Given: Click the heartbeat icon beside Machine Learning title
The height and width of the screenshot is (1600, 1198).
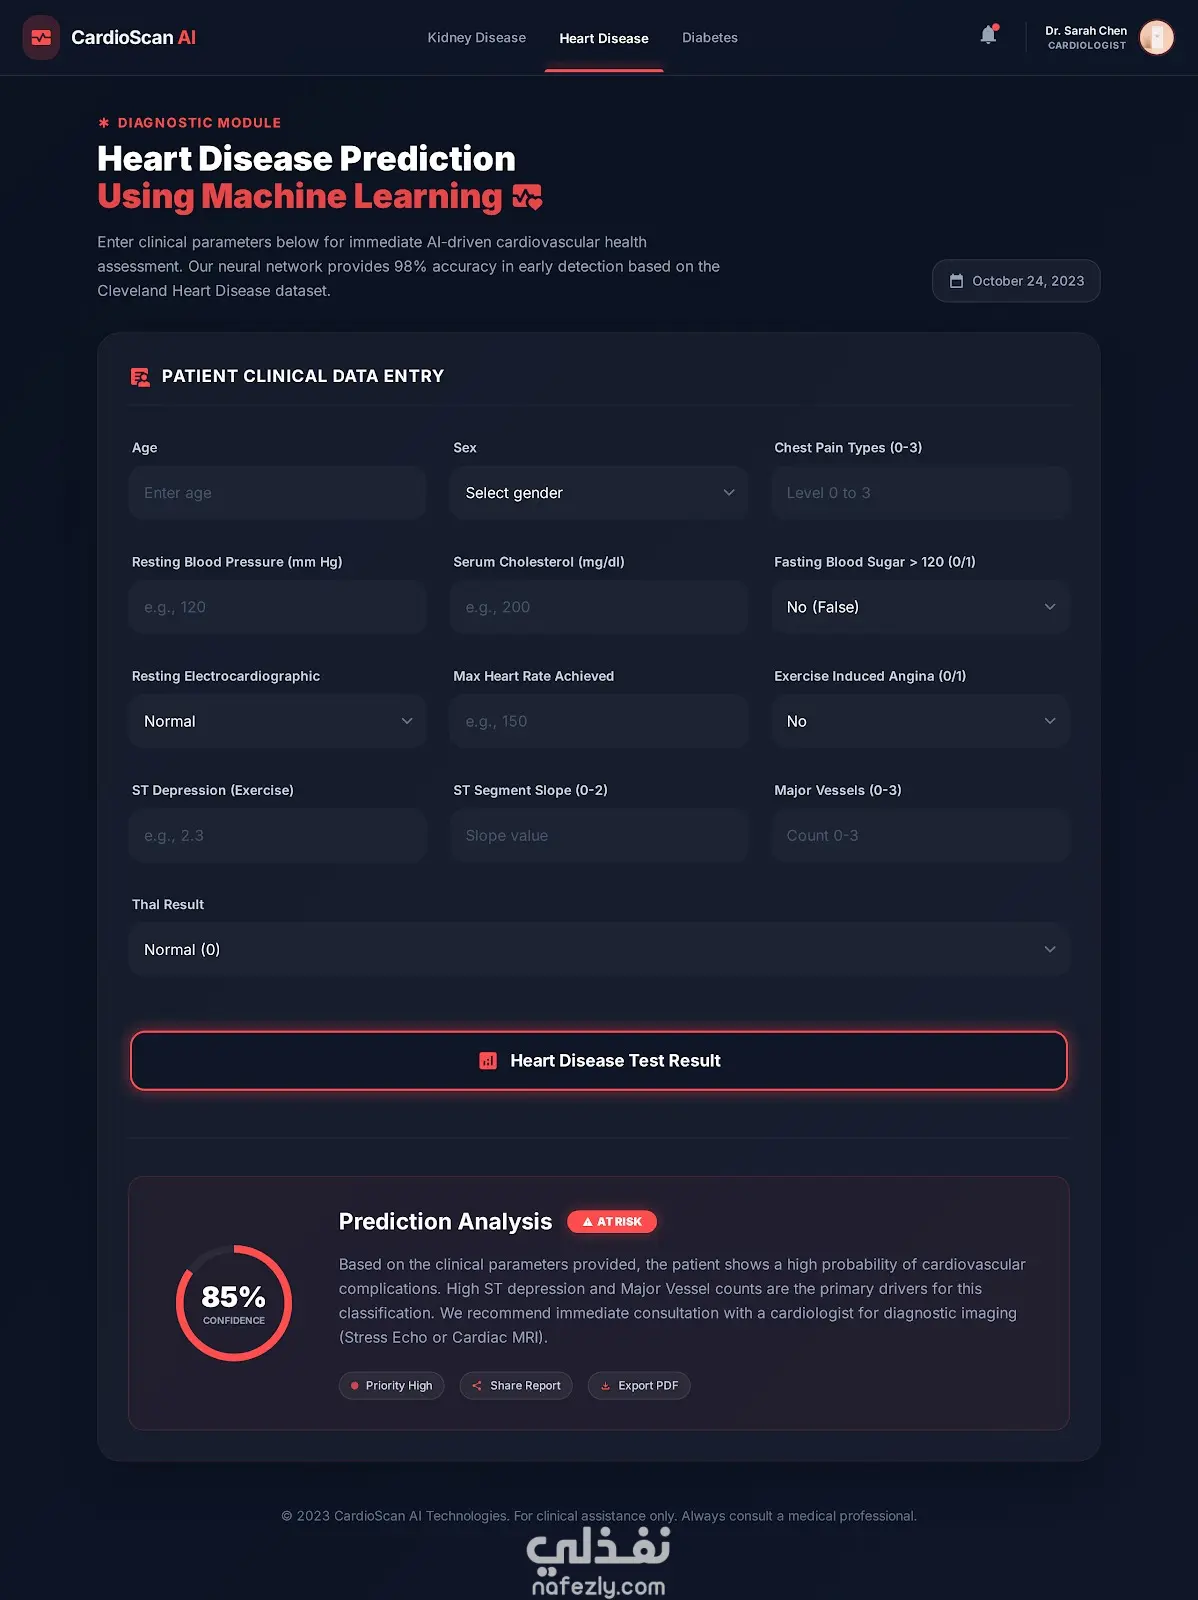Looking at the screenshot, I should pyautogui.click(x=527, y=197).
